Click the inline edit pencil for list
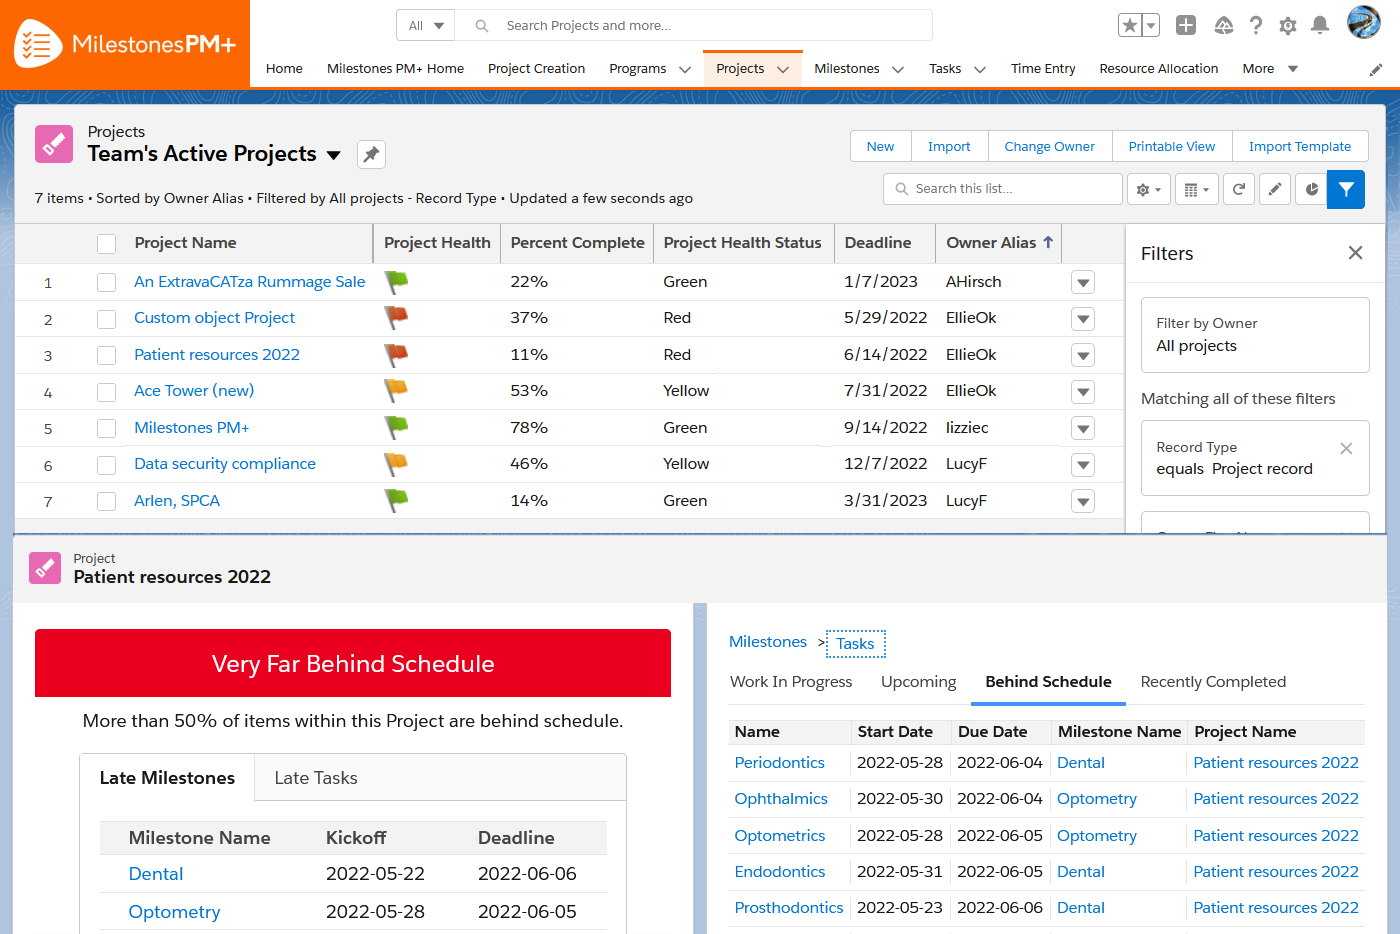Viewport: 1400px width, 934px height. (x=1275, y=189)
